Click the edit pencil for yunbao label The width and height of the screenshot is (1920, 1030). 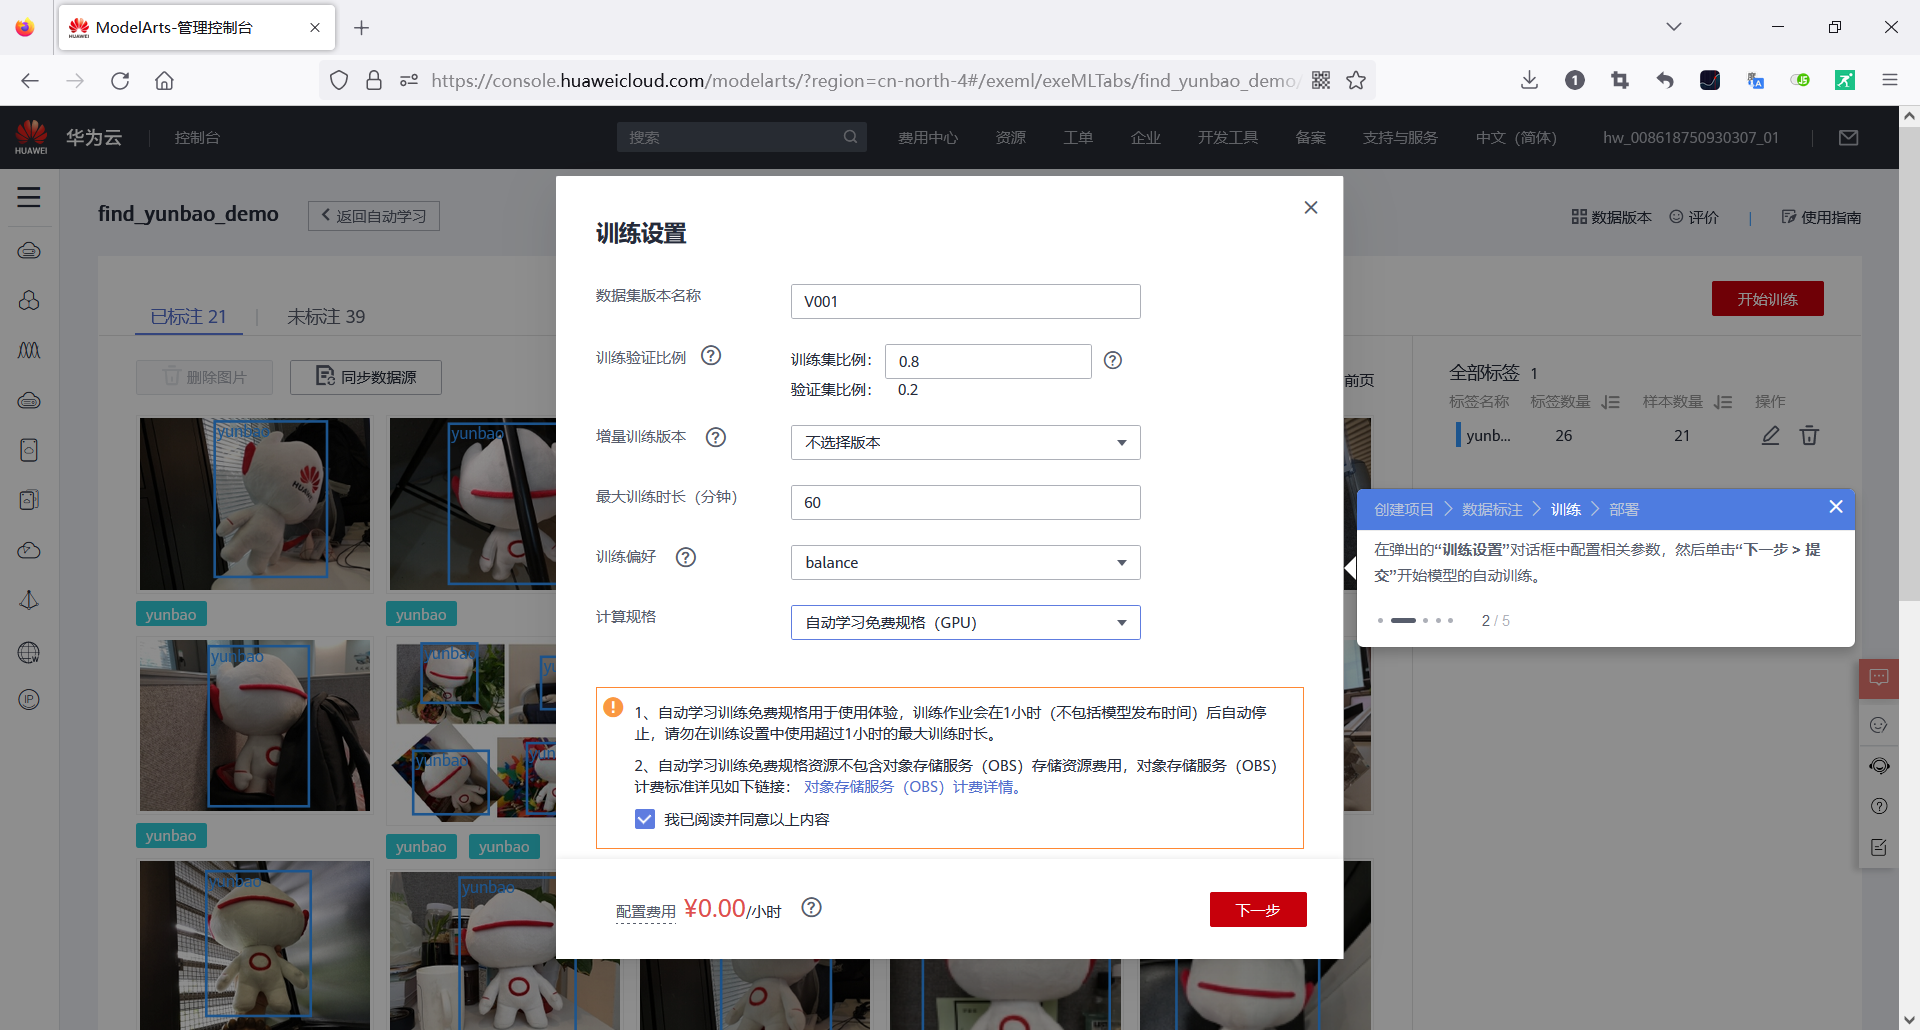pyautogui.click(x=1770, y=435)
